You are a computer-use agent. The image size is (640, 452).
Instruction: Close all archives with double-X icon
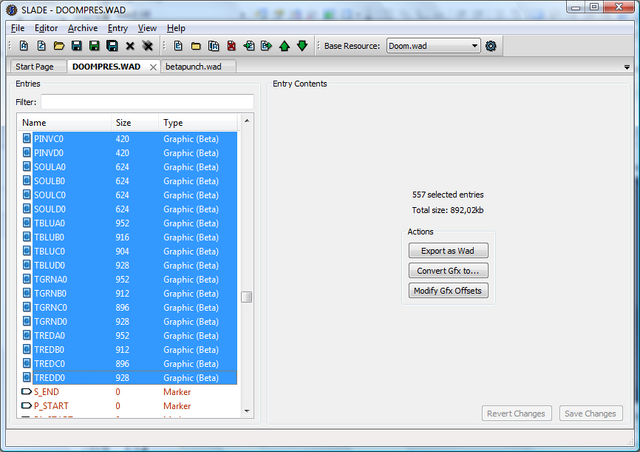147,46
